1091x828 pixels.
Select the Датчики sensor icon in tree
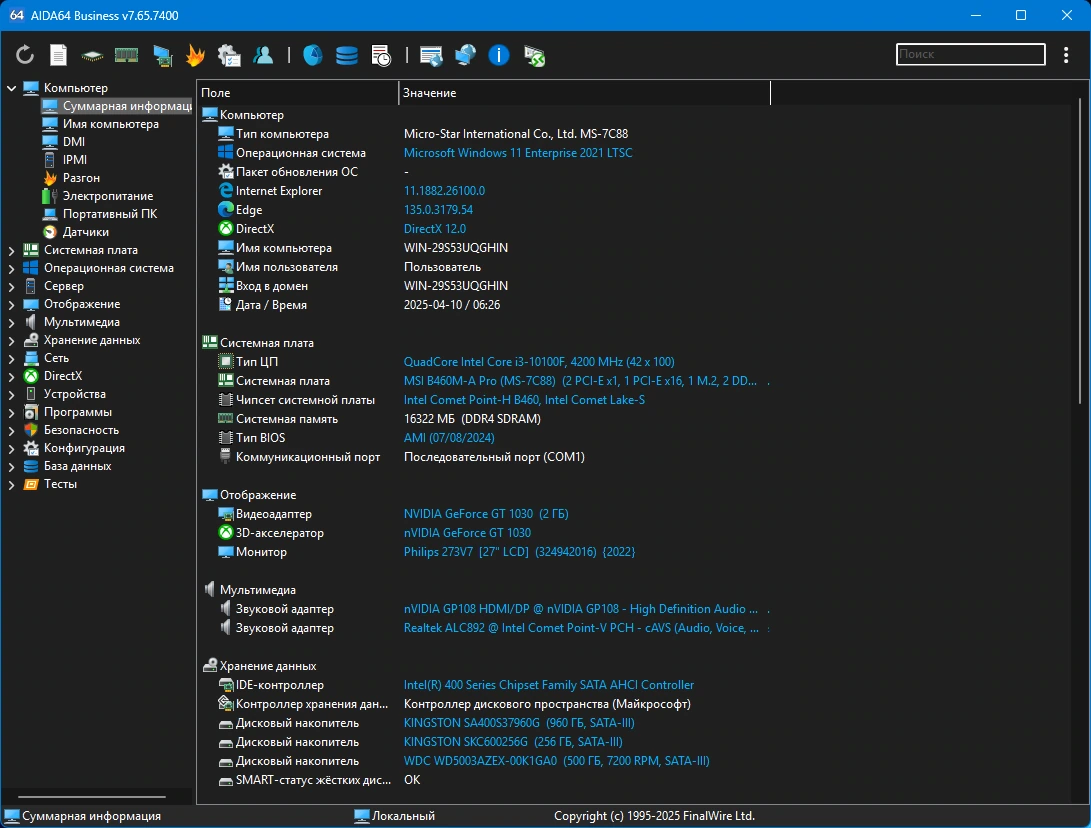coord(50,232)
